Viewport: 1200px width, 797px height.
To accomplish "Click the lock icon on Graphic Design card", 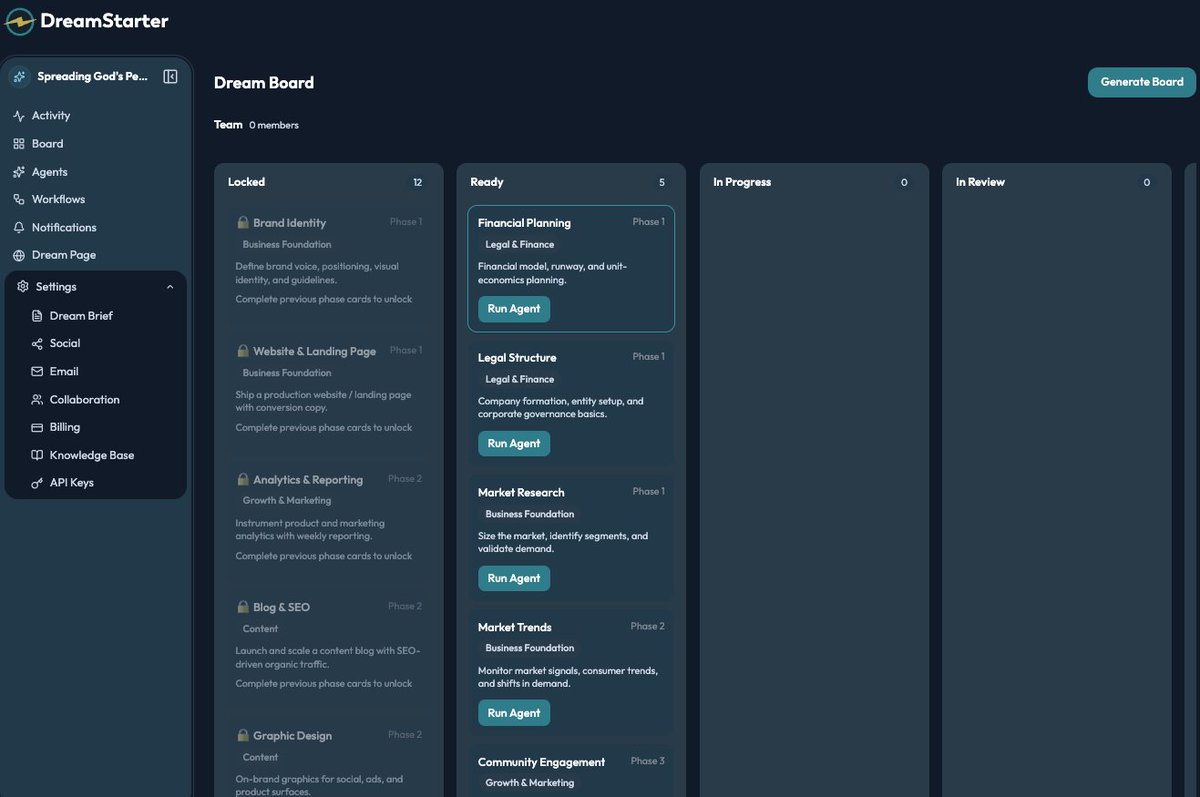I will [242, 735].
